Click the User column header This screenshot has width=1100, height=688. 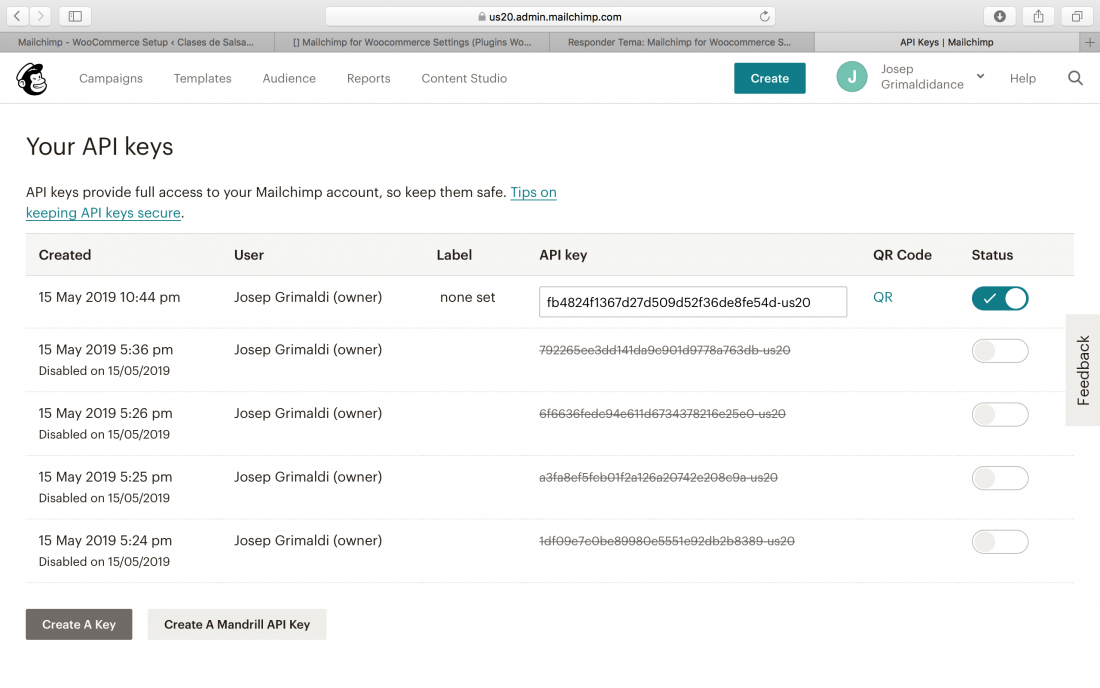[249, 255]
